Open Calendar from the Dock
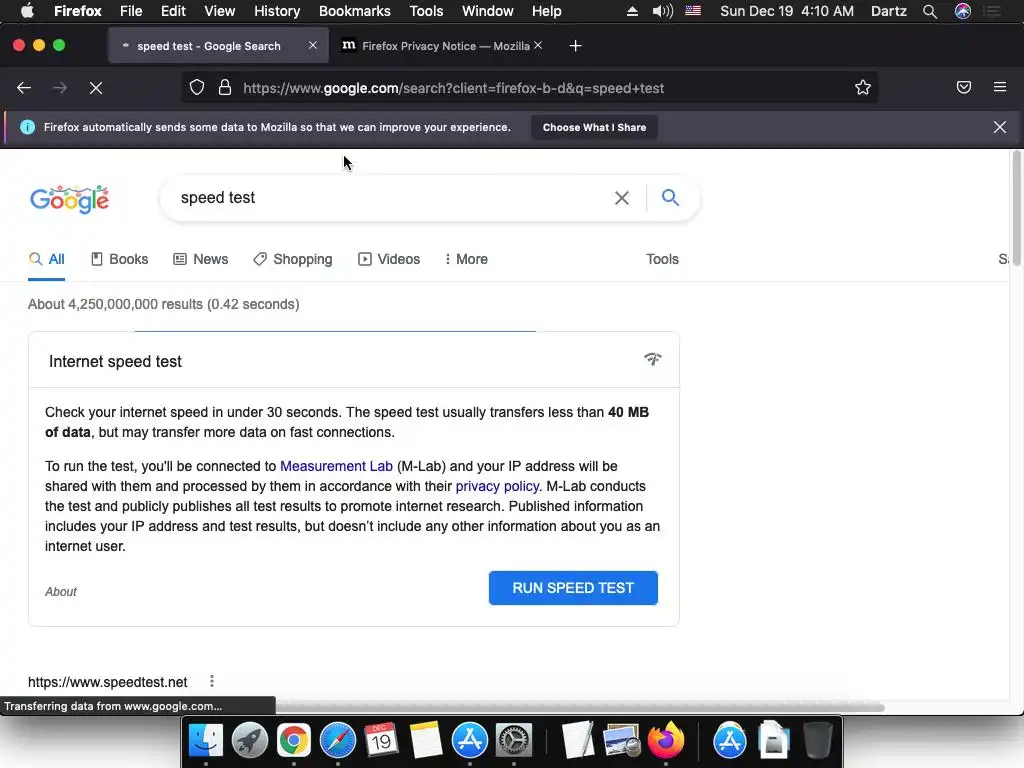 click(x=381, y=740)
